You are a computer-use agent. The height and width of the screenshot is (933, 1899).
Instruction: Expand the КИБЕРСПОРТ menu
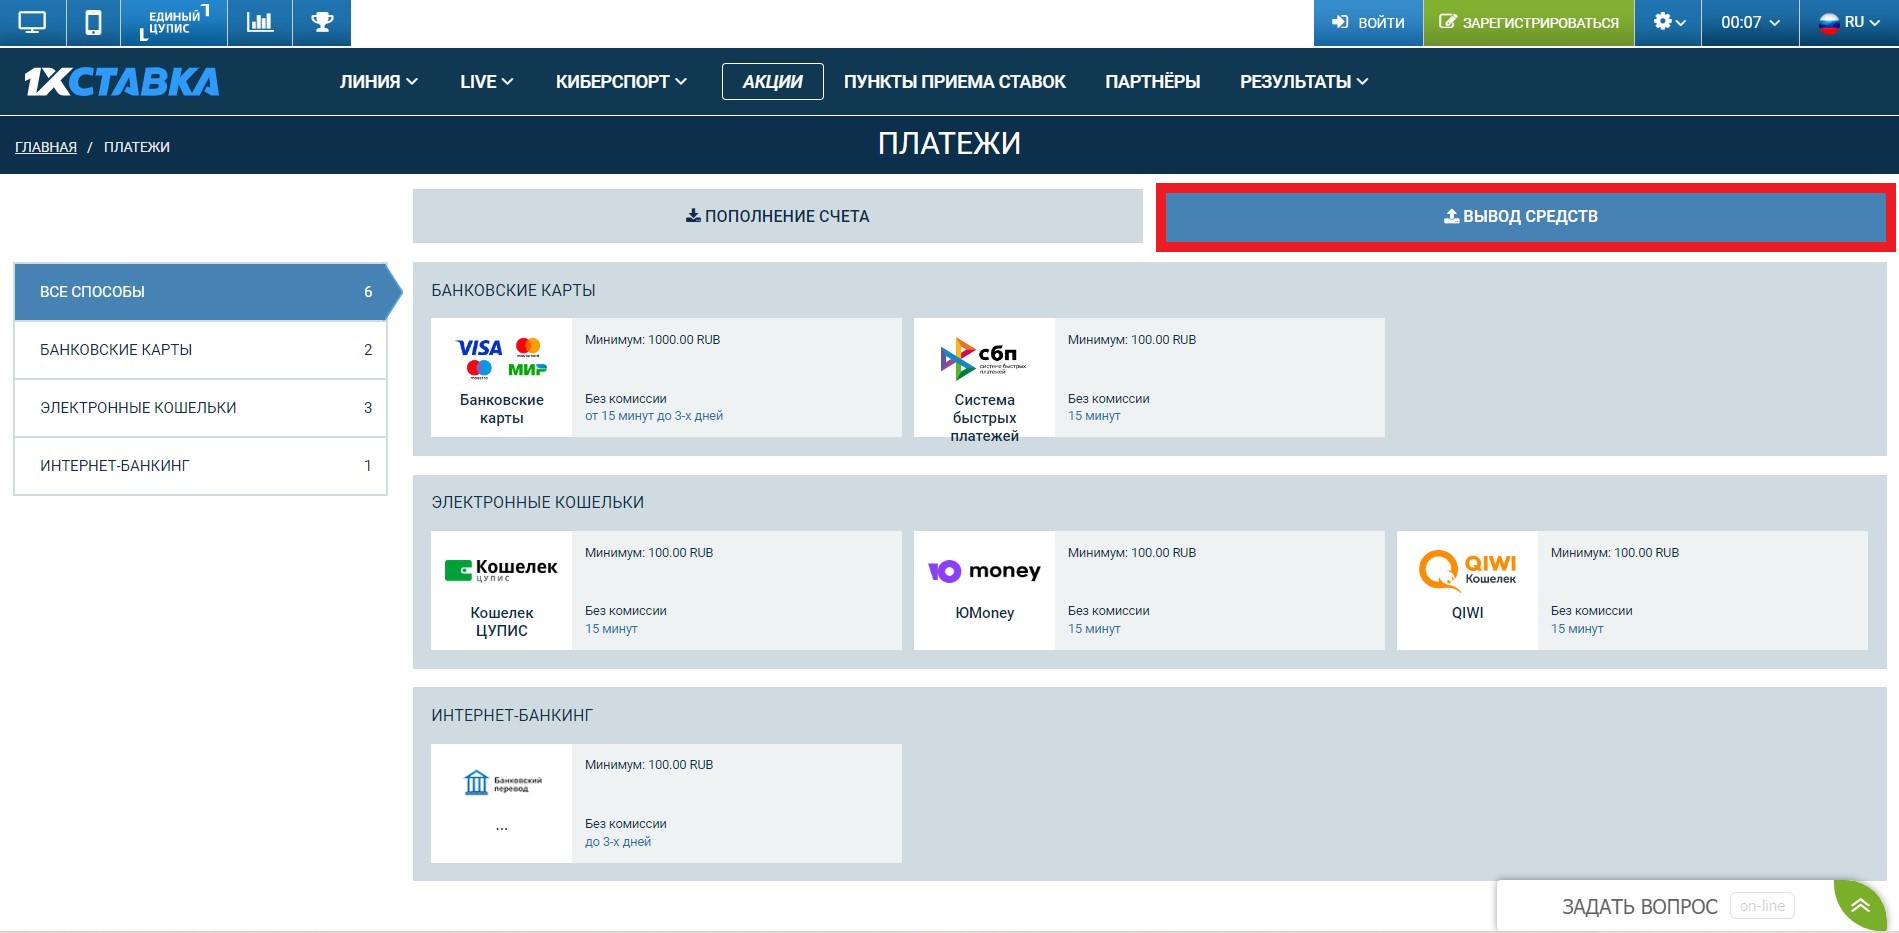(x=621, y=82)
